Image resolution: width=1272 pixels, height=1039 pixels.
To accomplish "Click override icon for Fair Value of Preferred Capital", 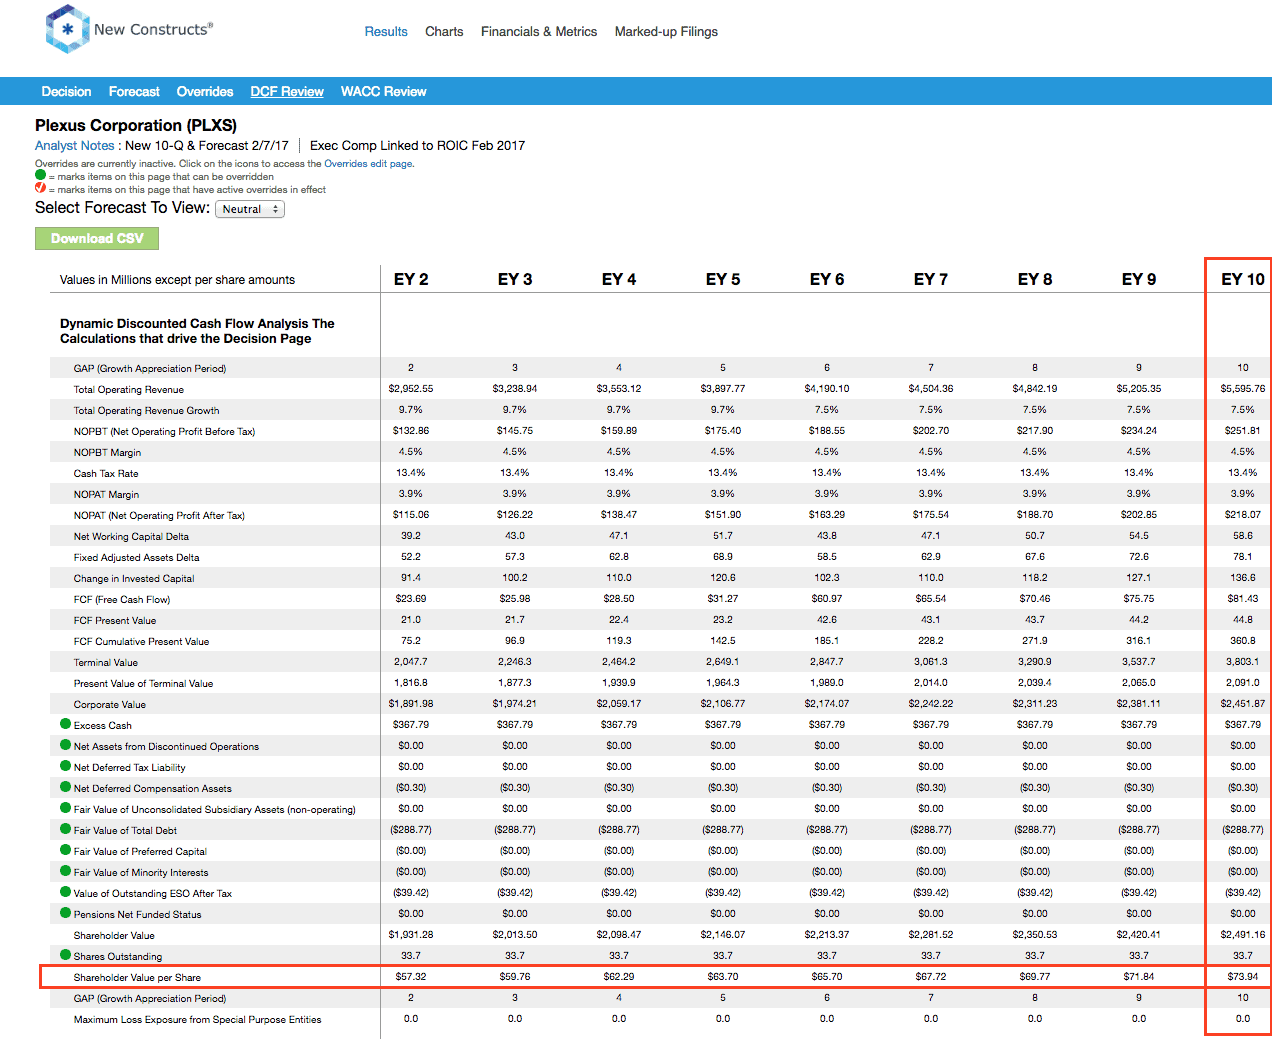I will (65, 850).
